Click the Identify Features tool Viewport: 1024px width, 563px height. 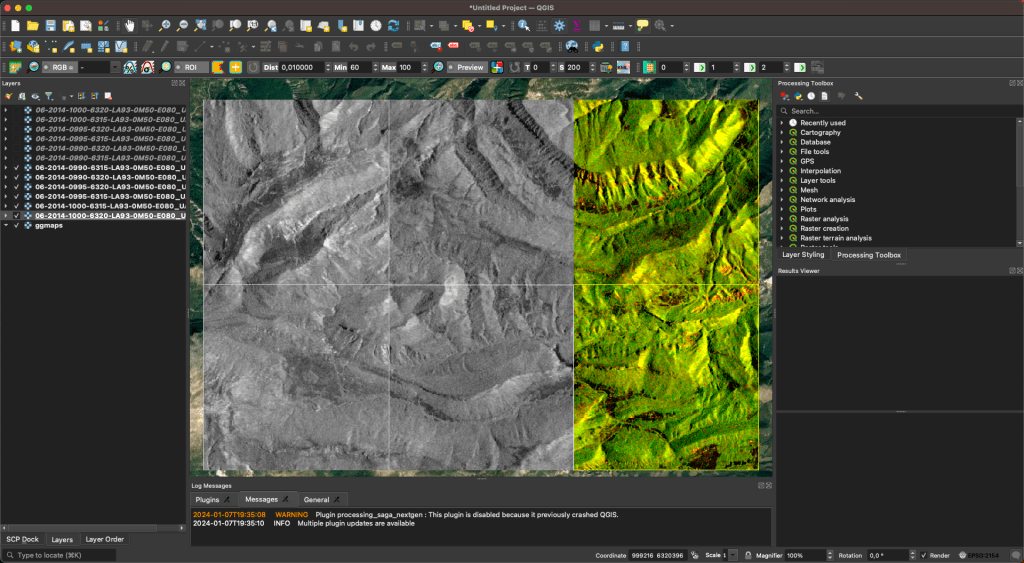click(x=523, y=25)
